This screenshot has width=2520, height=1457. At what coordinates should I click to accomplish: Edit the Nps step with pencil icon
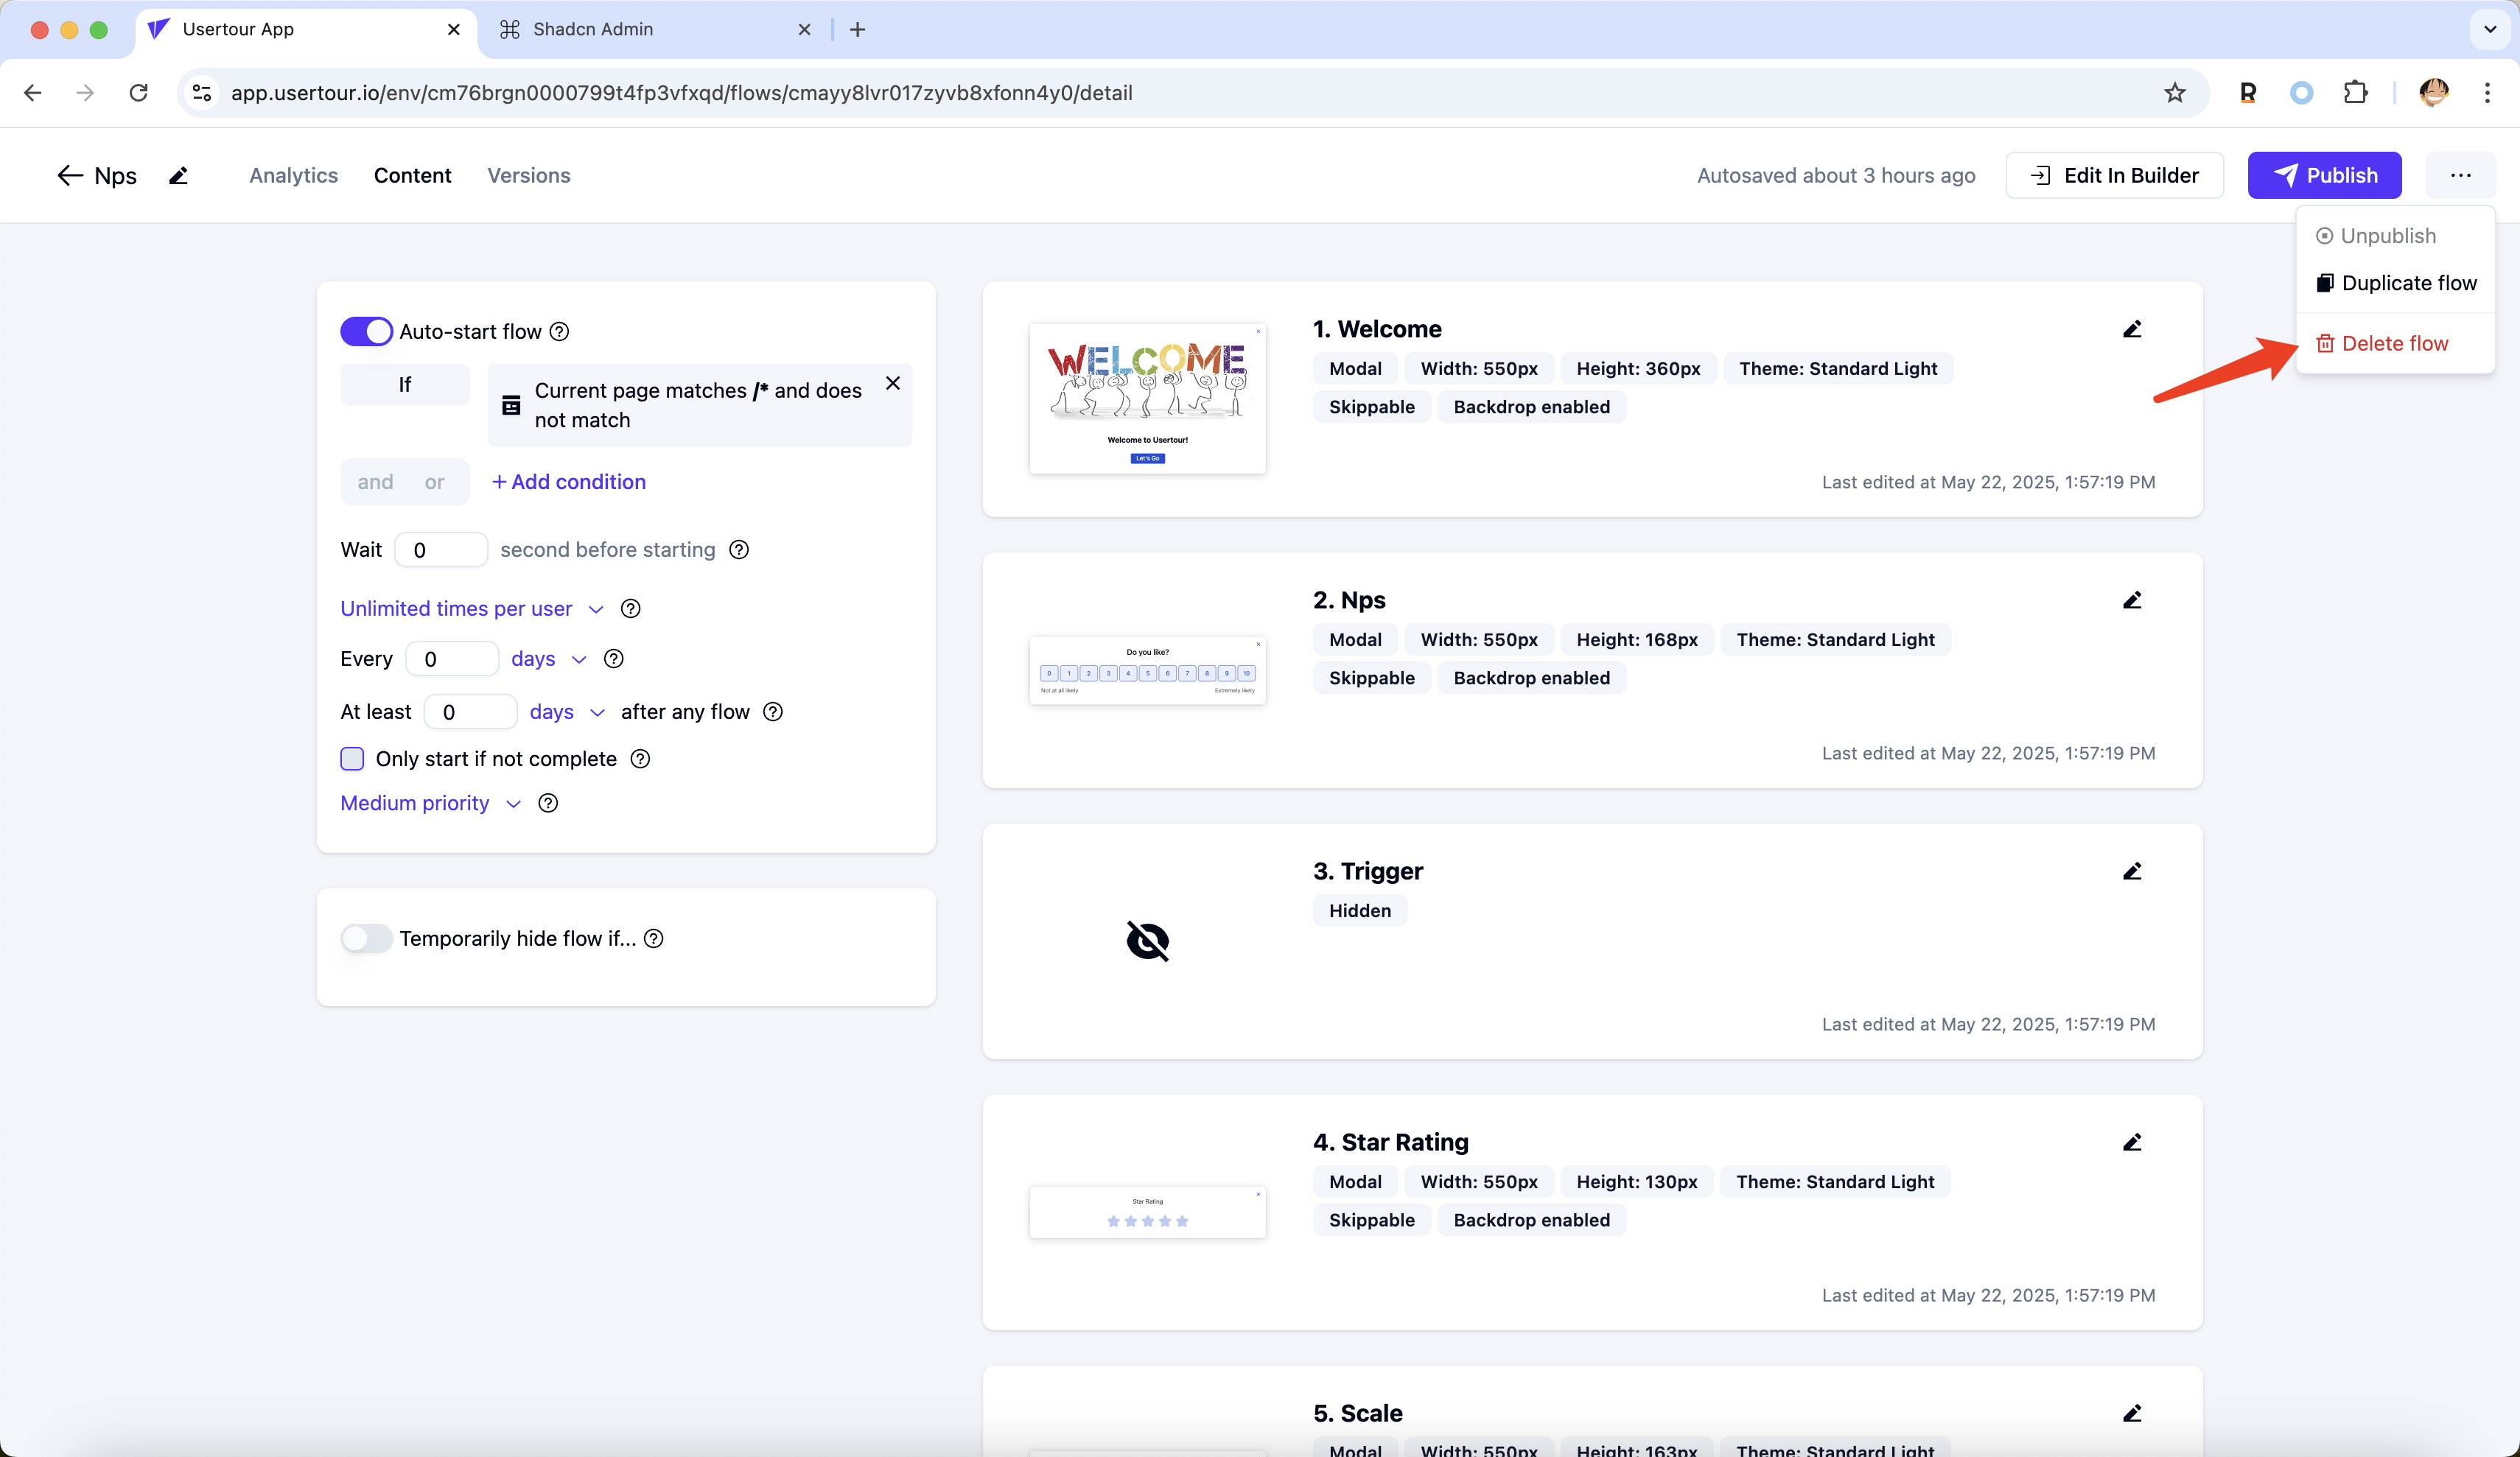pos(2132,600)
